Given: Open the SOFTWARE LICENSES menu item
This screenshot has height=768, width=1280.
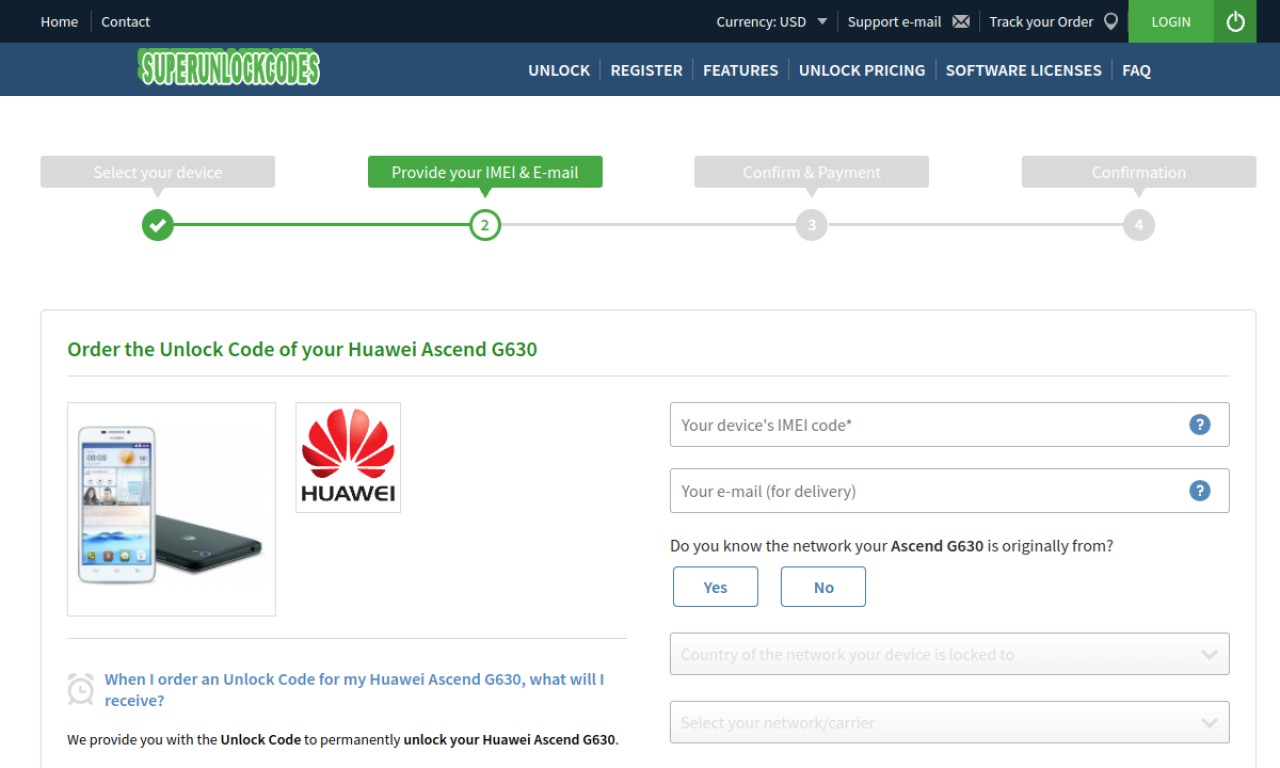Looking at the screenshot, I should (x=1023, y=70).
